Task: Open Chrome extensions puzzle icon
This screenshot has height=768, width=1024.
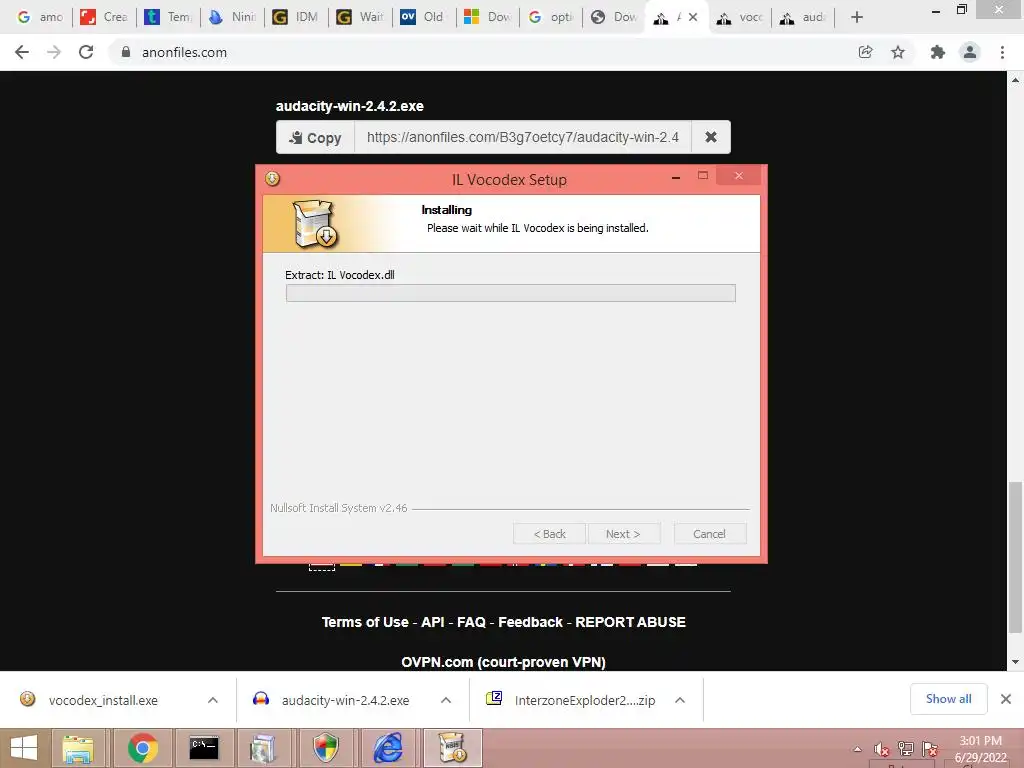Action: pos(937,52)
